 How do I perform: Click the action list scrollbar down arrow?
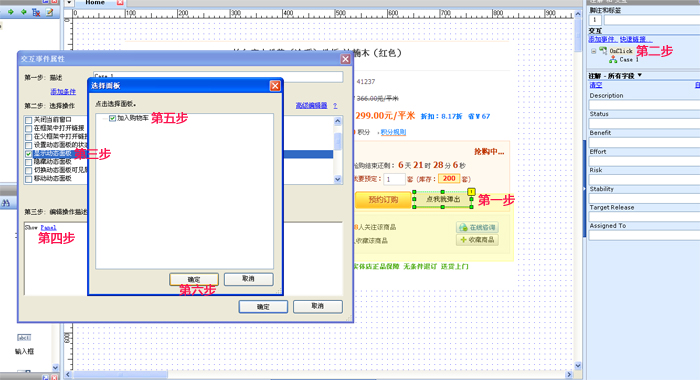click(x=338, y=179)
